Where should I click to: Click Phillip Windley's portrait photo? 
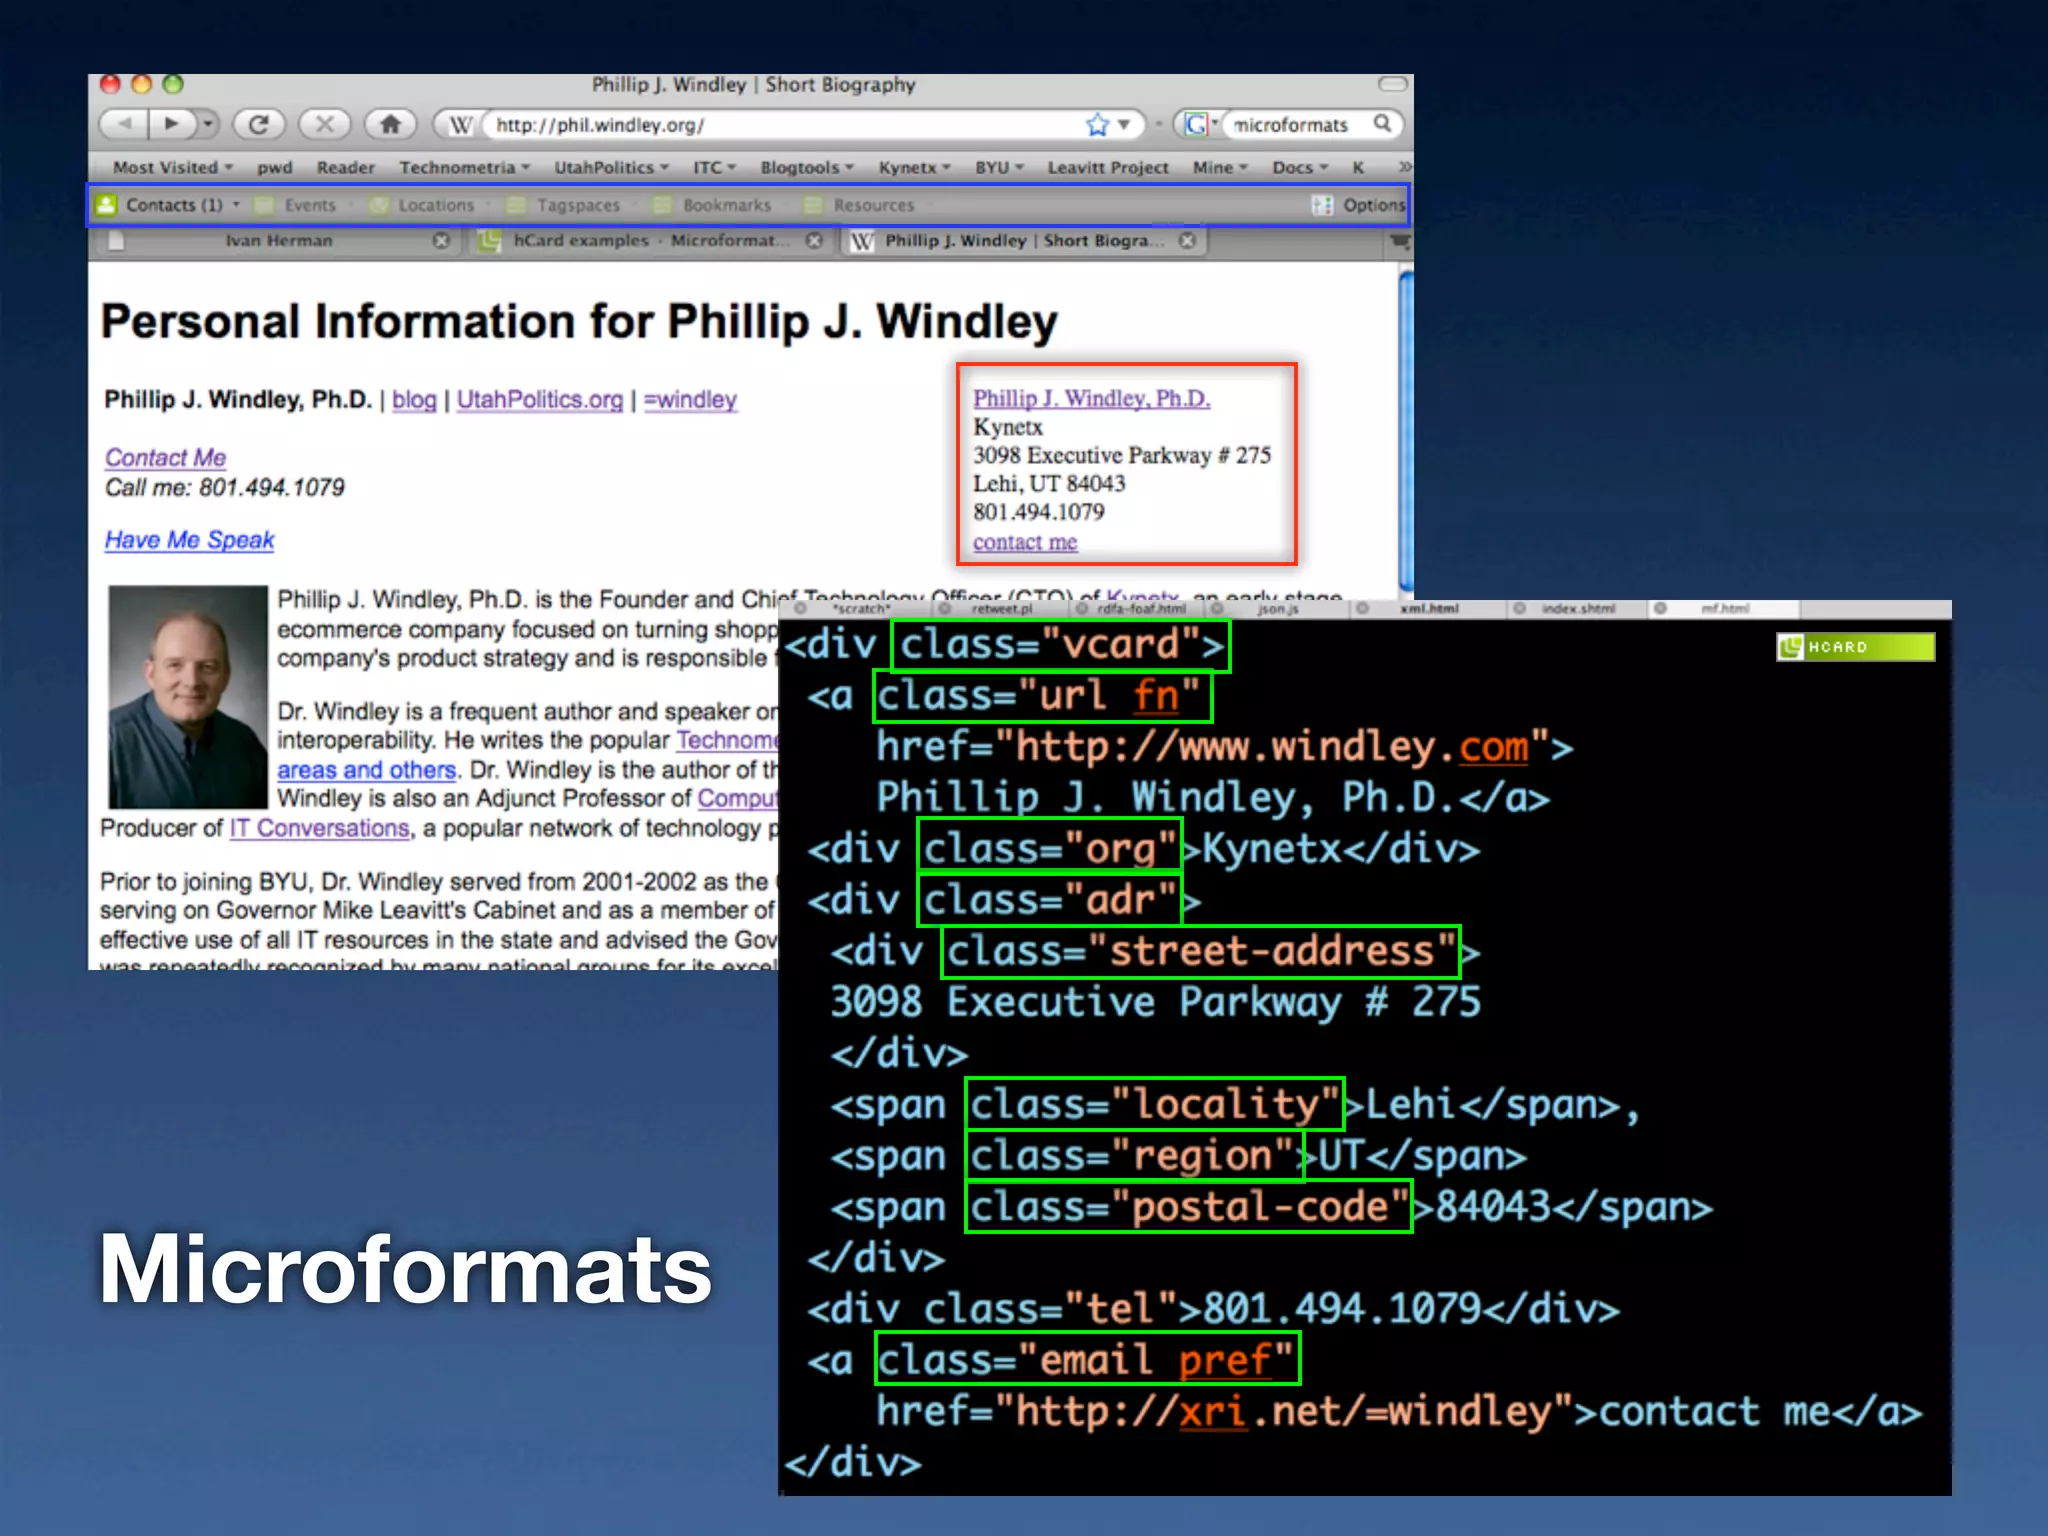188,697
